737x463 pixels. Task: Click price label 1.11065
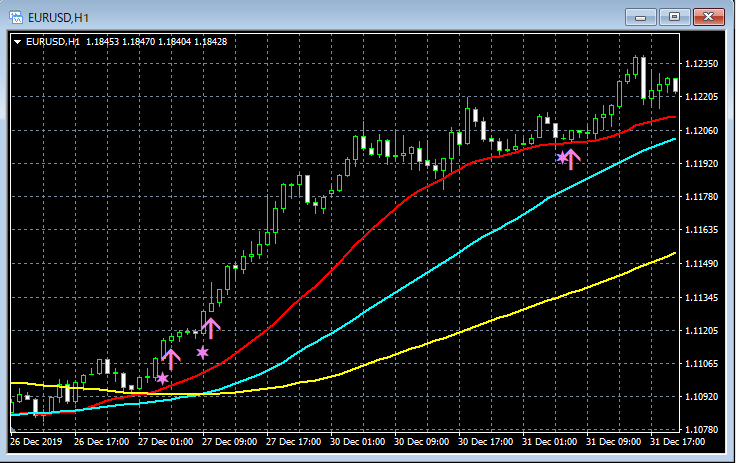coord(702,364)
